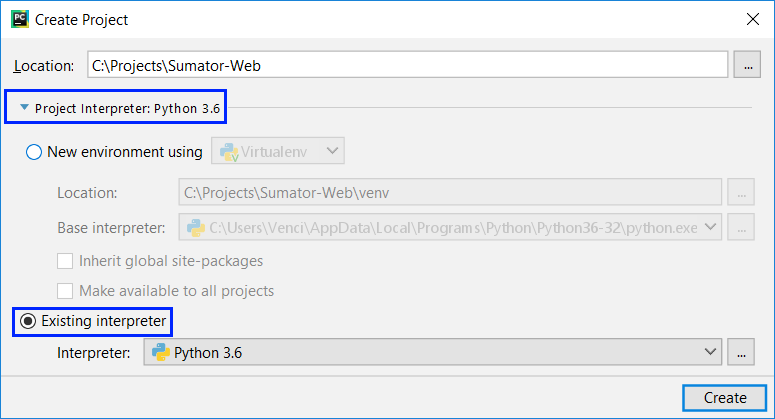The width and height of the screenshot is (775, 419).
Task: Click the PyCharm logo in title bar
Action: pyautogui.click(x=18, y=19)
